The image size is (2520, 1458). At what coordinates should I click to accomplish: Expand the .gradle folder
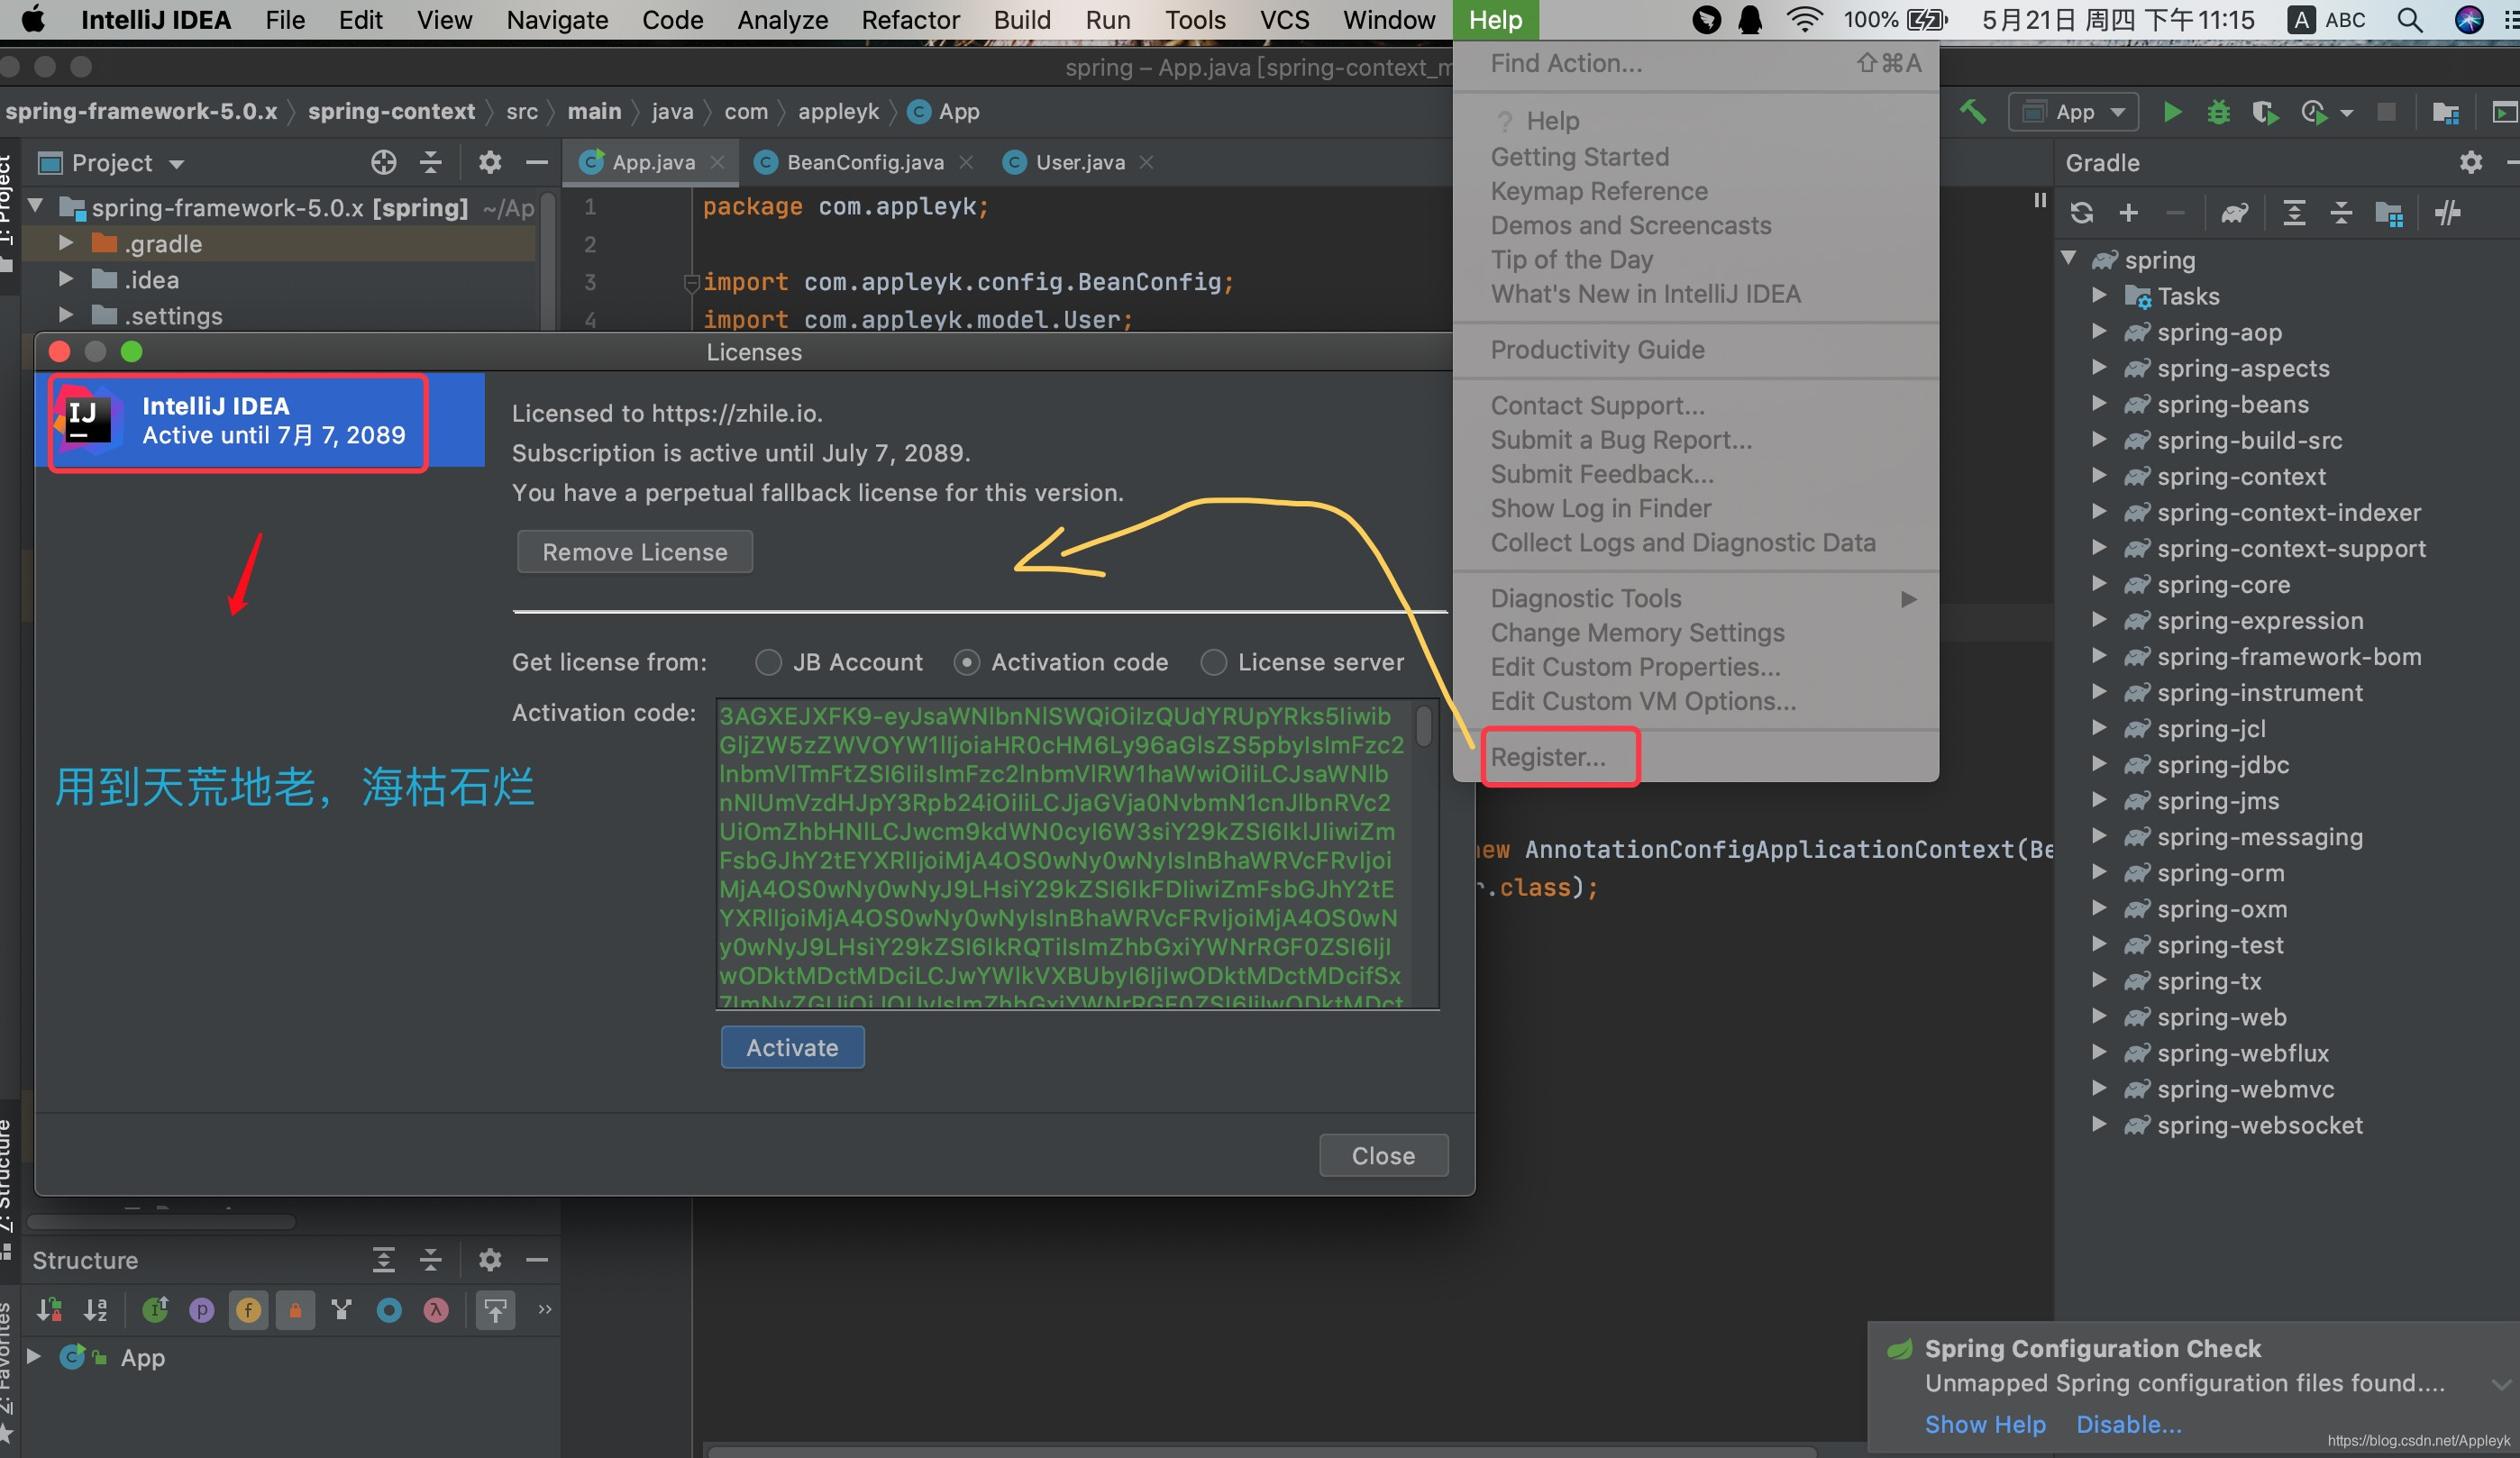66,243
